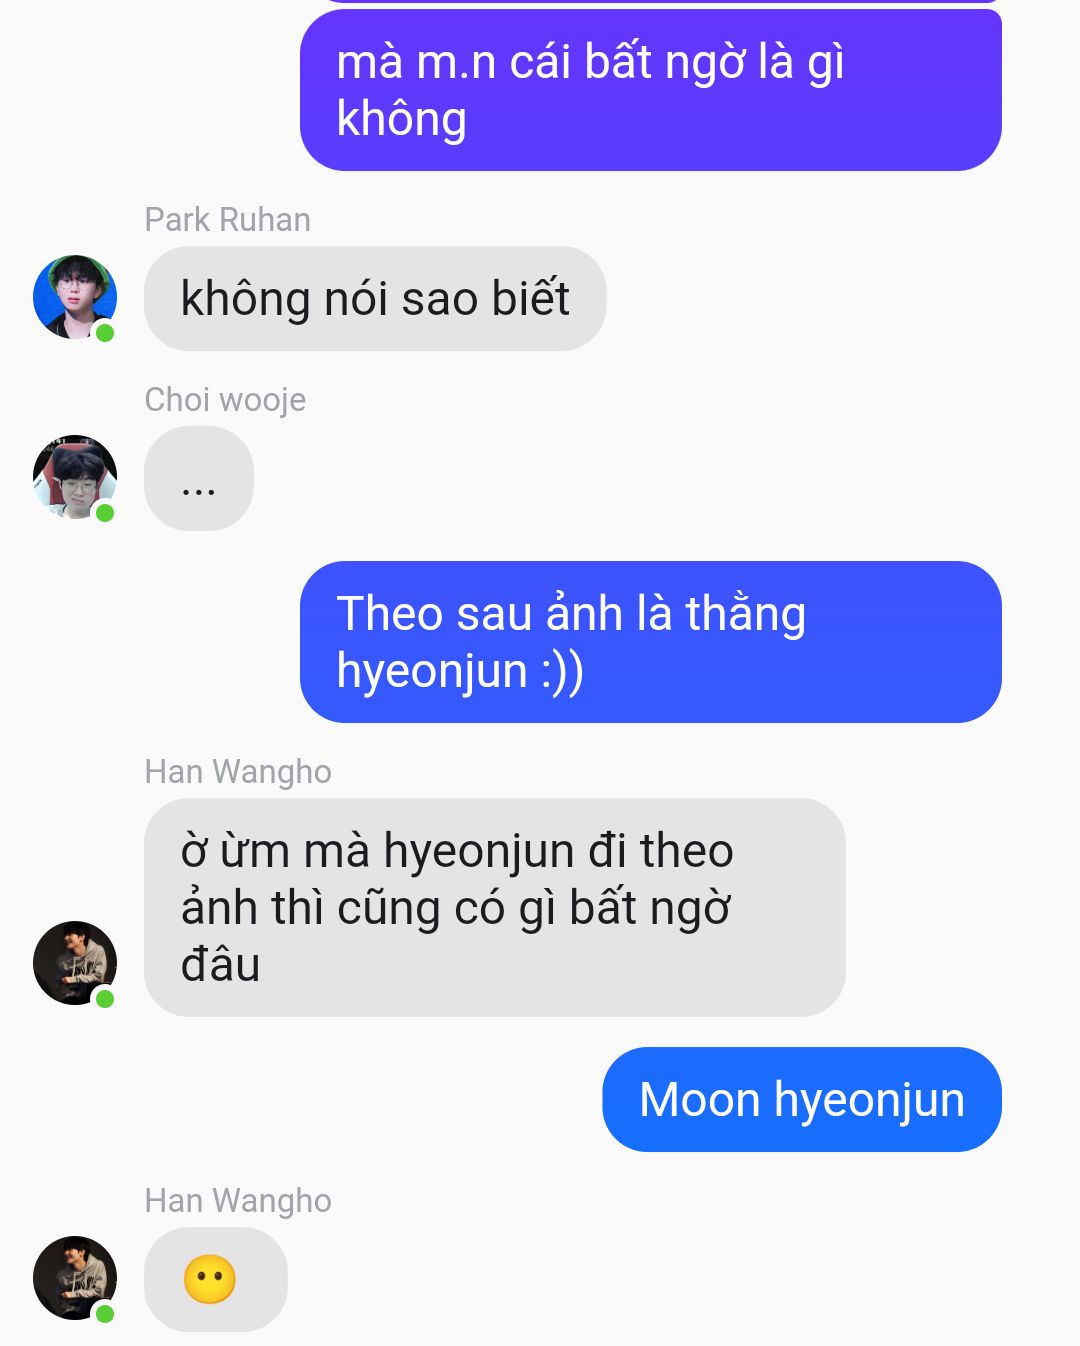
Task: Tap online indicator on upper Han Wangho avatar
Action: click(x=105, y=999)
